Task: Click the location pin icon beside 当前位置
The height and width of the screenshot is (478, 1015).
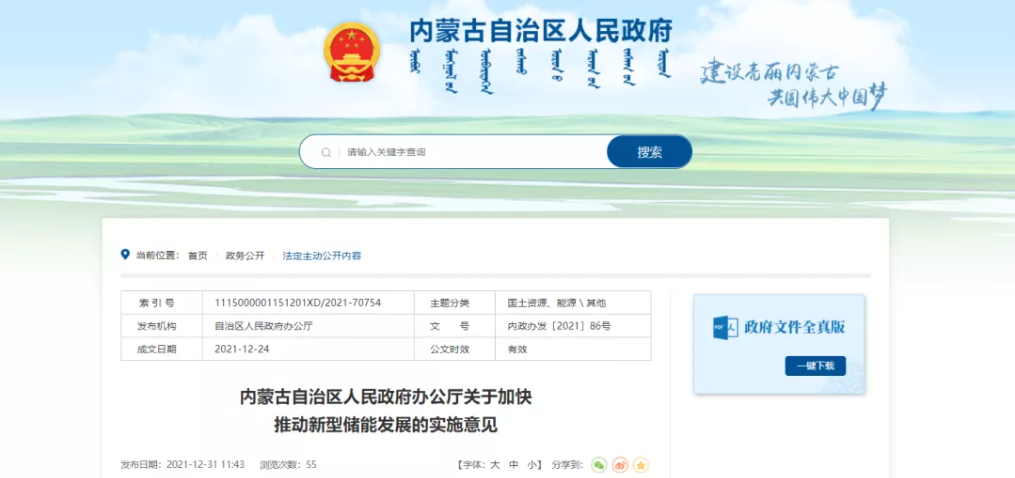Action: point(125,255)
